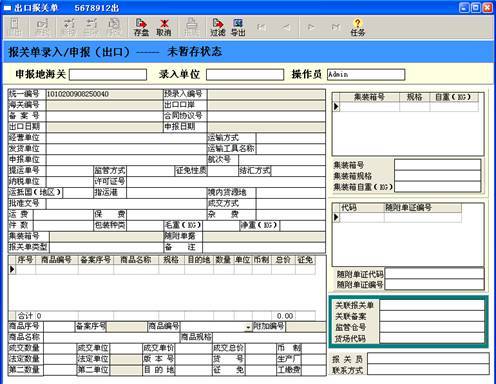
Task: Click the 航次号 input field
Action: click(x=282, y=160)
